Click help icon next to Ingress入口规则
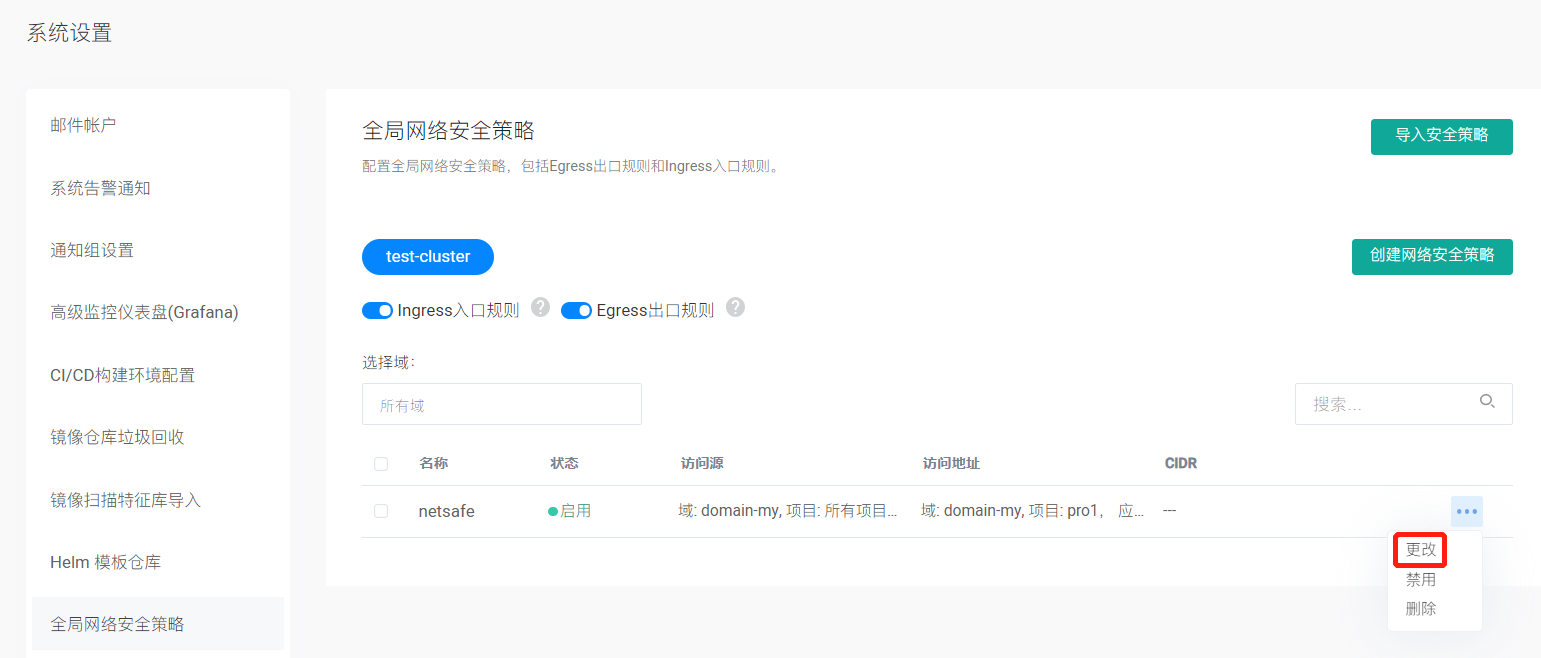 (x=541, y=307)
